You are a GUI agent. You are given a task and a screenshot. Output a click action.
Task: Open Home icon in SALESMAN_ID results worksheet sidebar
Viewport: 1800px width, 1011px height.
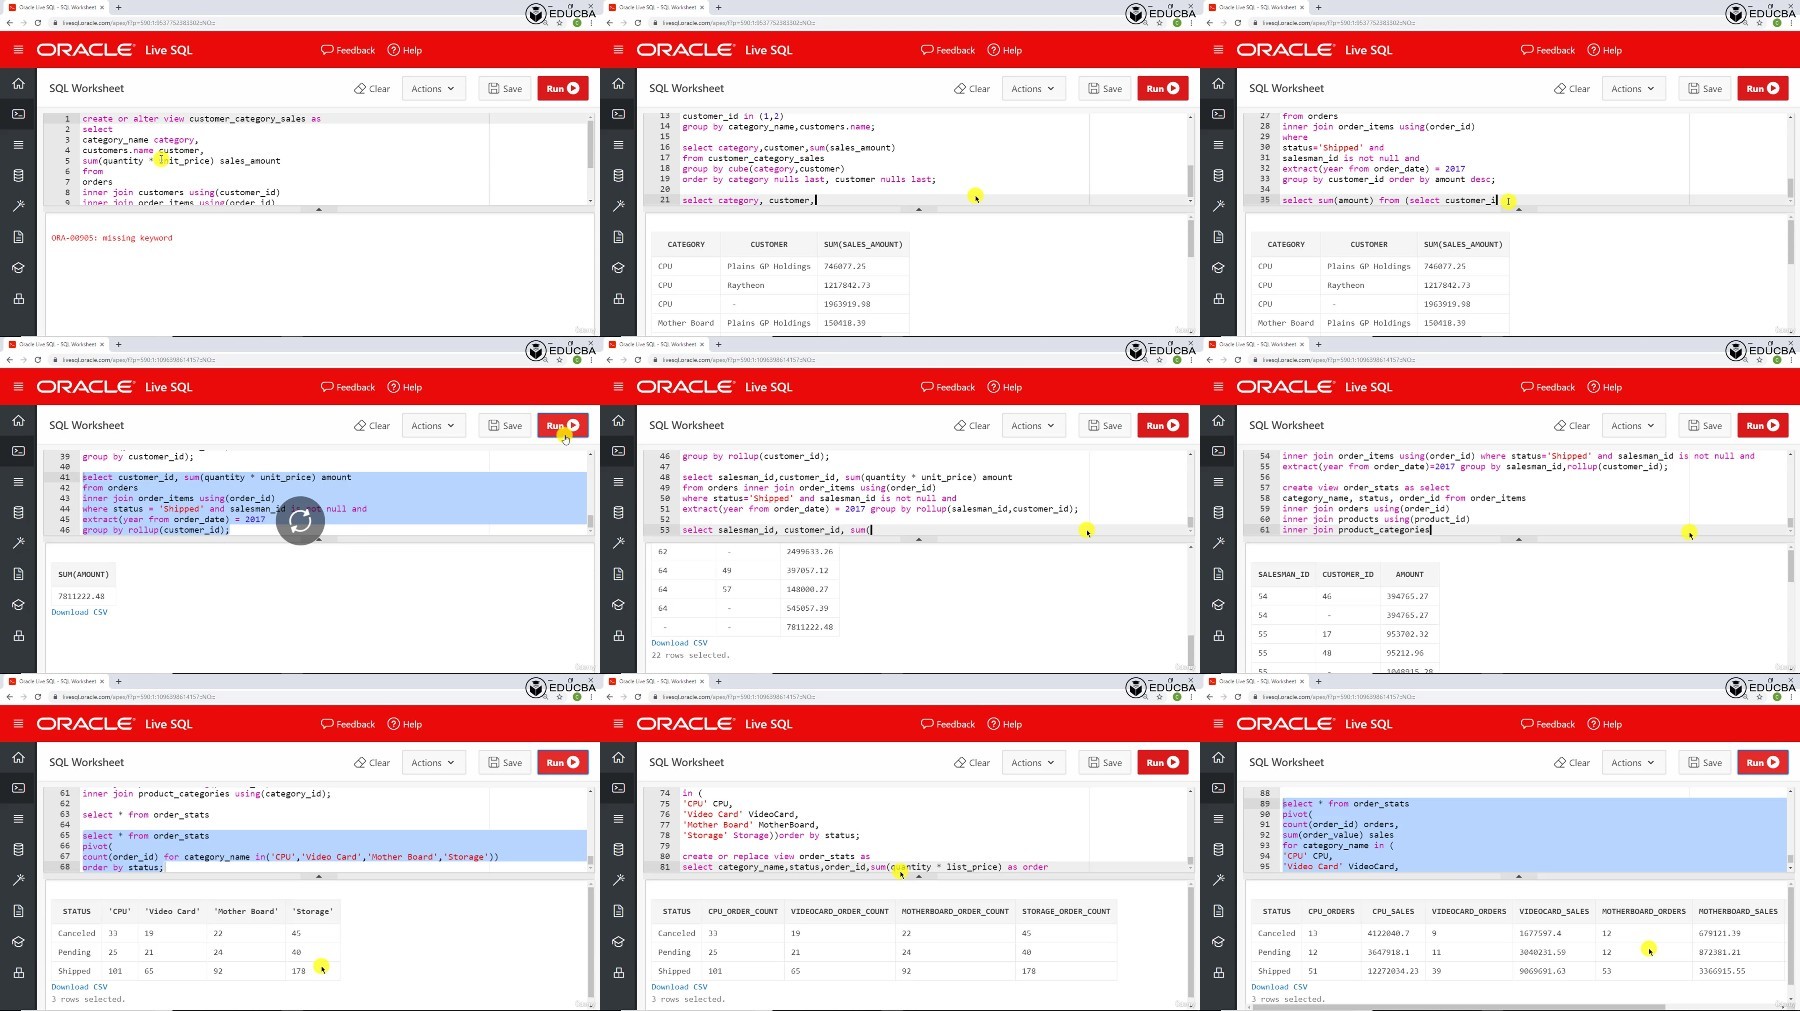pos(1218,421)
